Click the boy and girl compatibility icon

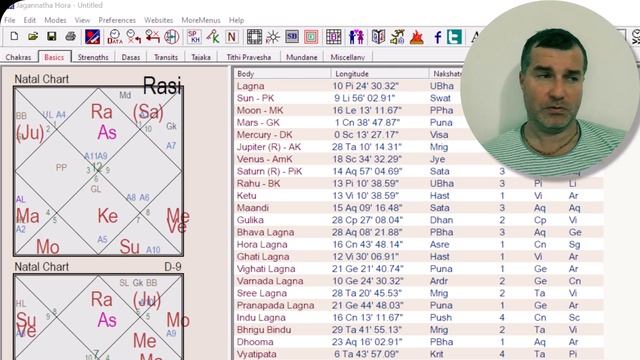click(x=356, y=37)
